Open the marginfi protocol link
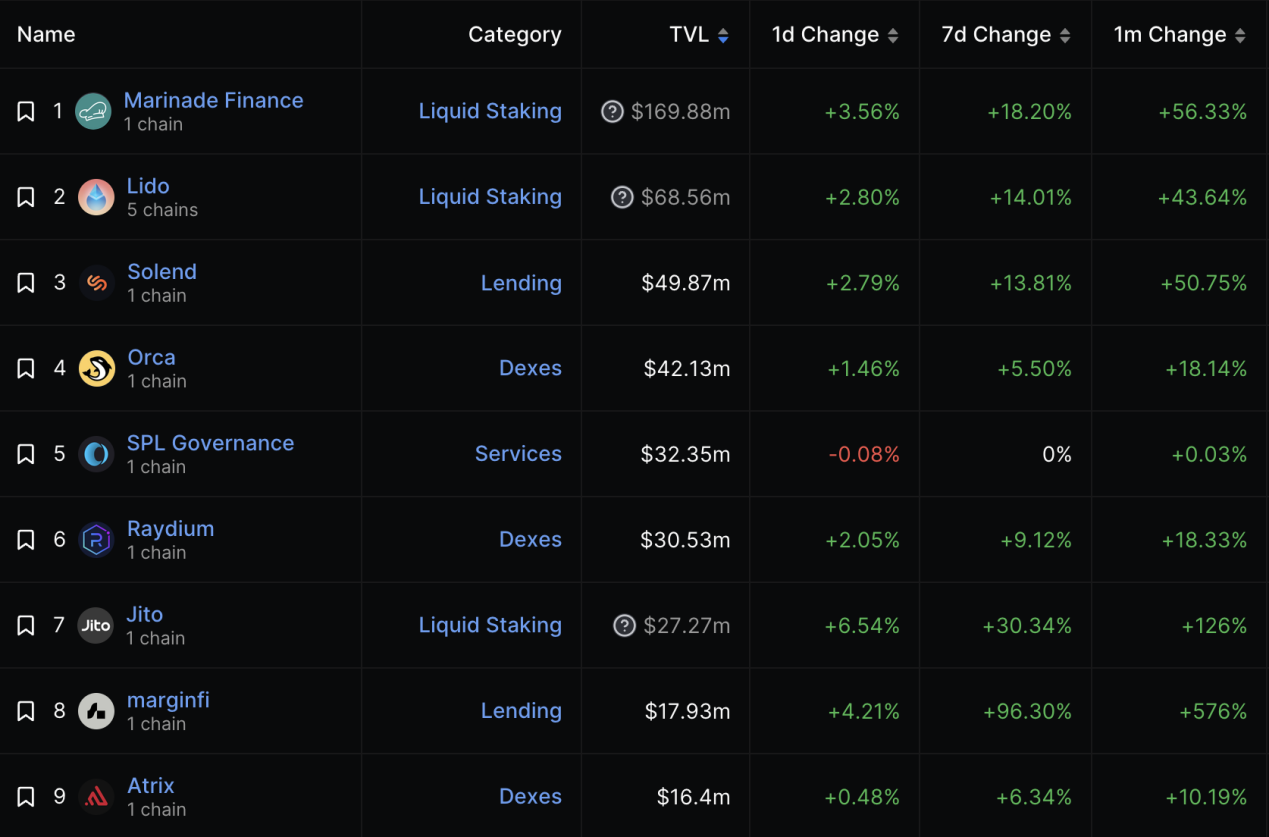Image resolution: width=1269 pixels, height=837 pixels. (x=168, y=700)
